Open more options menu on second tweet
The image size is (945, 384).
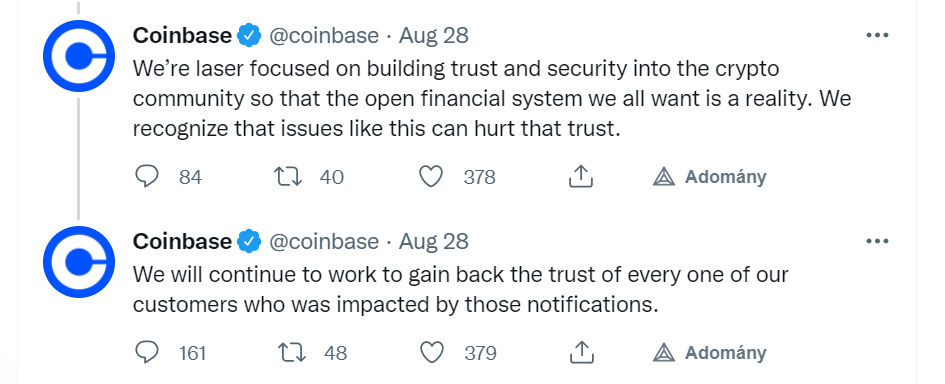click(877, 242)
